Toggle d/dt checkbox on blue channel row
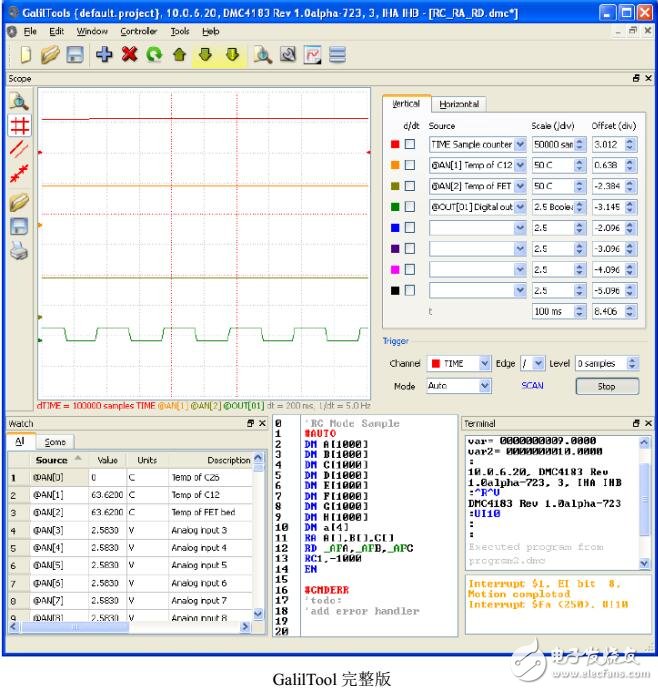 click(410, 228)
